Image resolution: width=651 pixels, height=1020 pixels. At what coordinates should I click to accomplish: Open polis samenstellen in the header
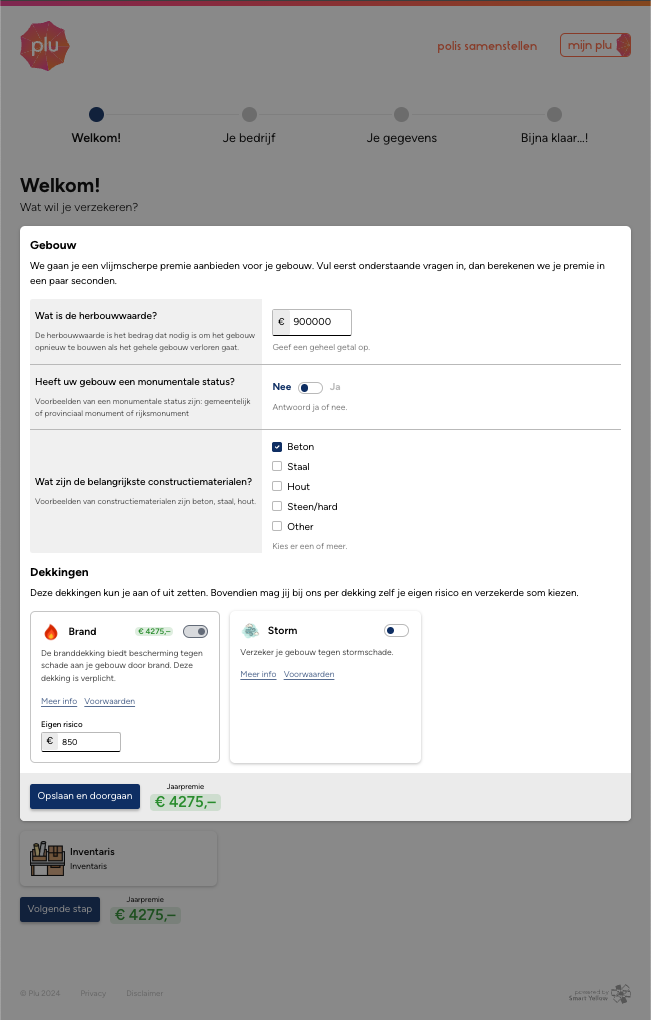pos(487,46)
